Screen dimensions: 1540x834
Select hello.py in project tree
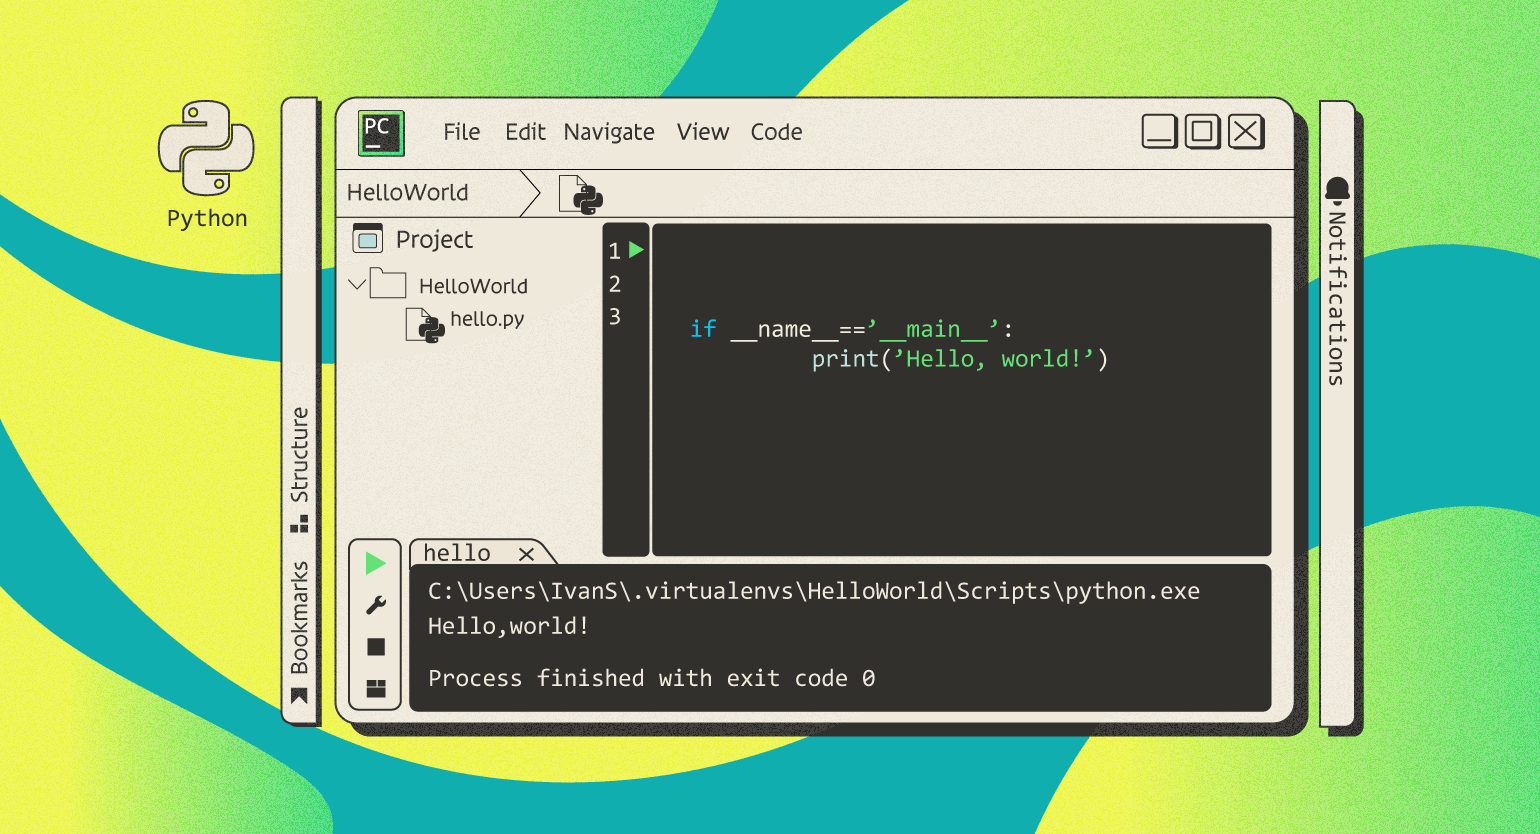pyautogui.click(x=486, y=319)
